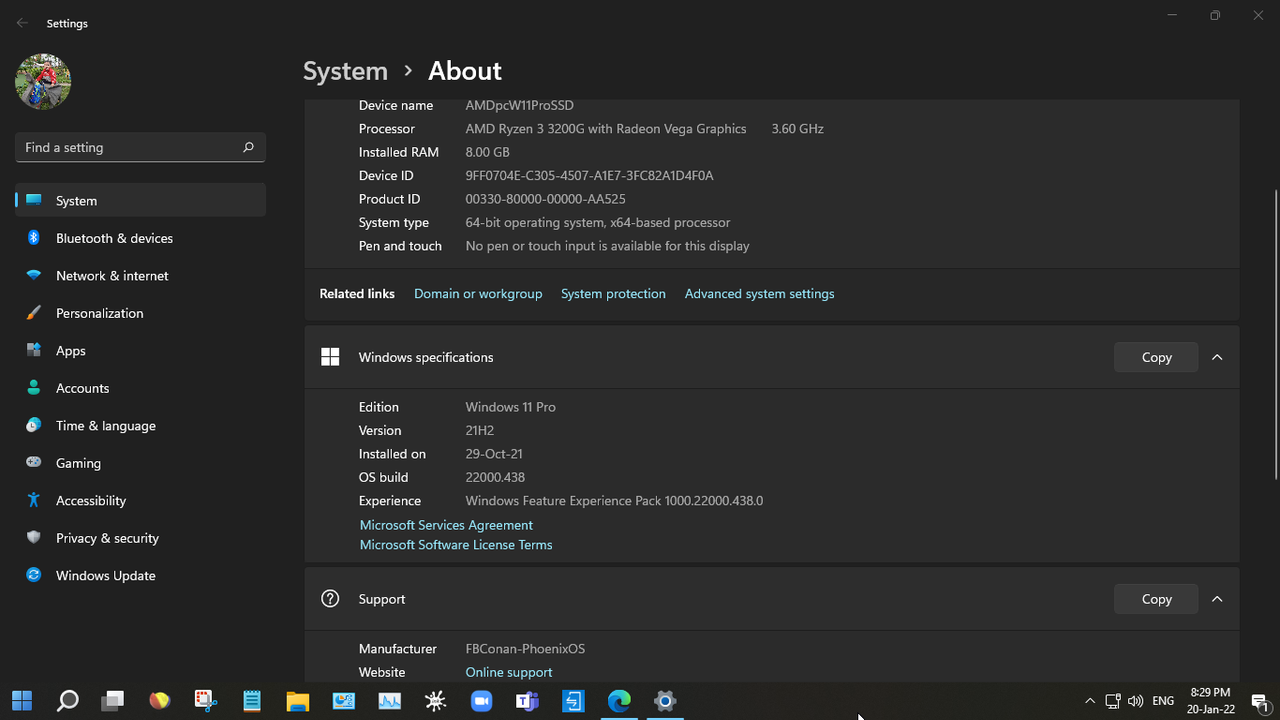Click the Settings gear on the taskbar
This screenshot has height=720, width=1280.
click(665, 701)
